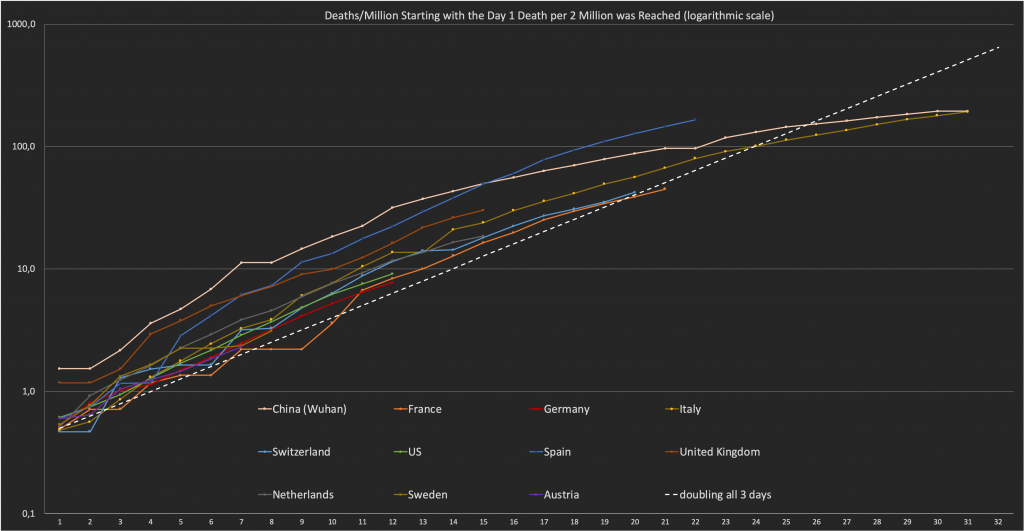Click the US legend label
Viewport: 1024px width, 531px height.
click(x=414, y=451)
